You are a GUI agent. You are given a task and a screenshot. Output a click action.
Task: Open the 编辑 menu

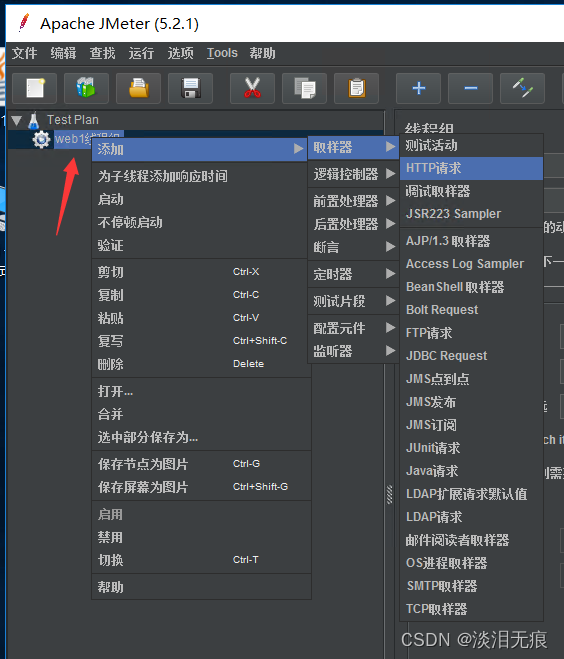point(63,53)
